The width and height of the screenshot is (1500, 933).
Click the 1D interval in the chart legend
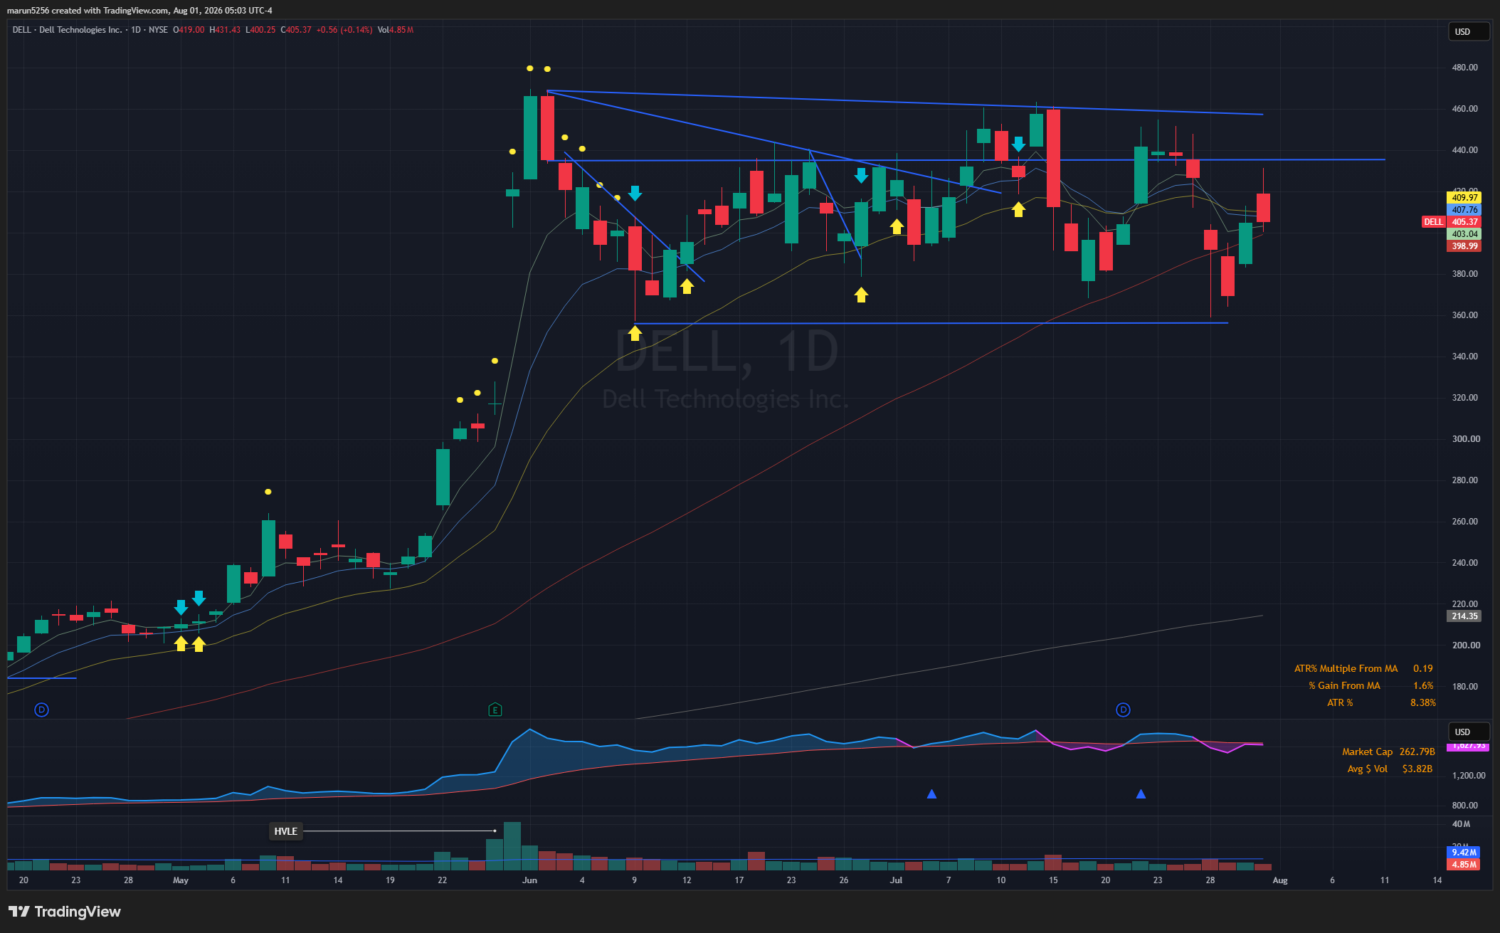pyautogui.click(x=136, y=30)
